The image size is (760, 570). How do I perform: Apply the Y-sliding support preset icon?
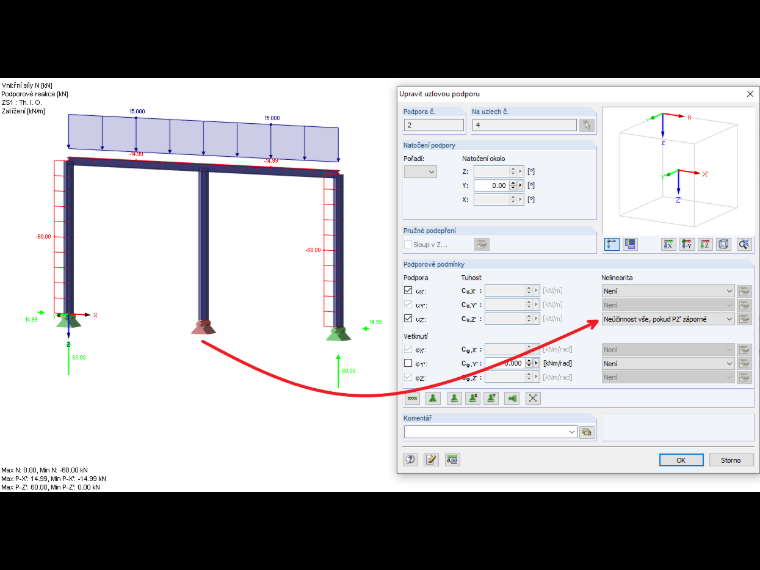point(491,398)
